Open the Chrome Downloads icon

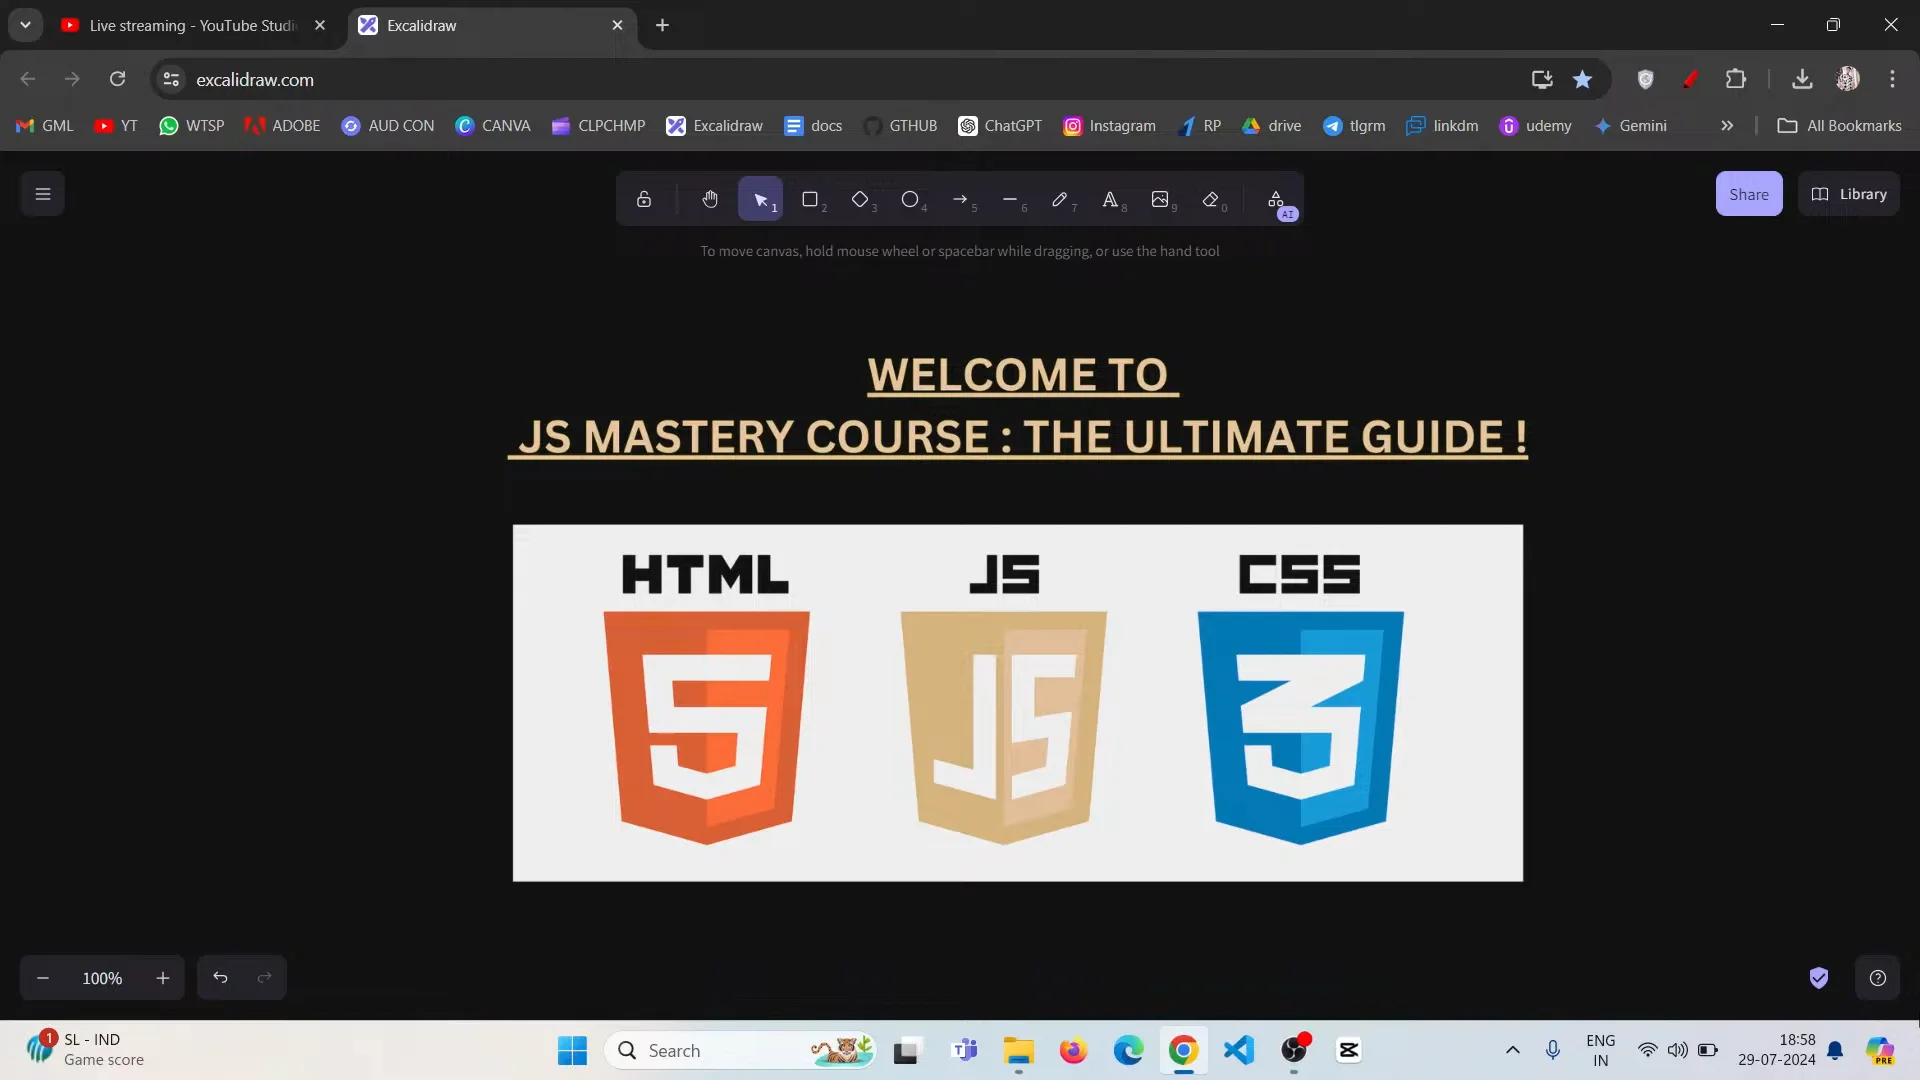pyautogui.click(x=1802, y=79)
